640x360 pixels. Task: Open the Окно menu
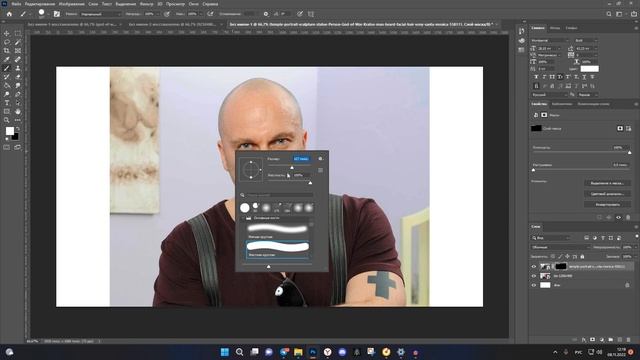coord(193,4)
